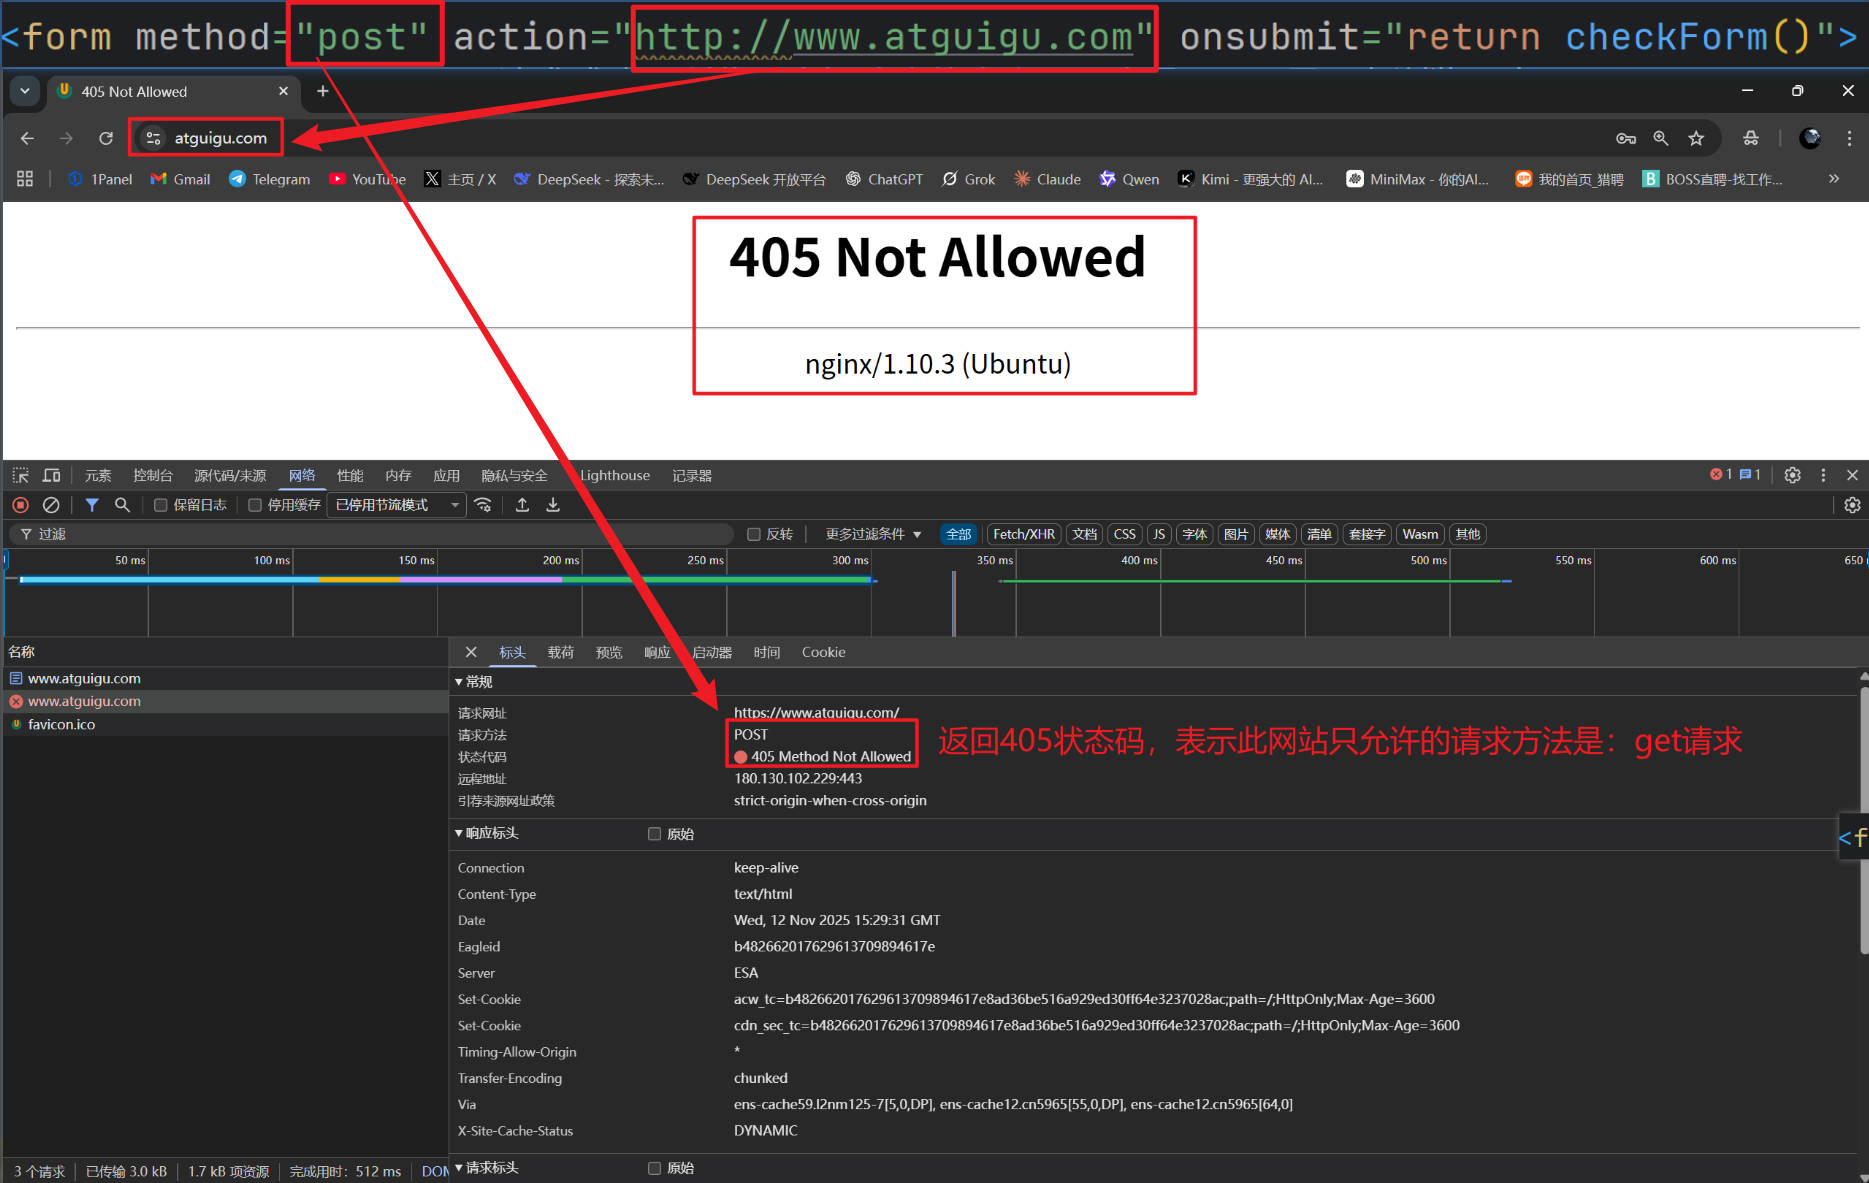The width and height of the screenshot is (1869, 1183).
Task: Open DevTools settings gear
Action: click(1792, 476)
